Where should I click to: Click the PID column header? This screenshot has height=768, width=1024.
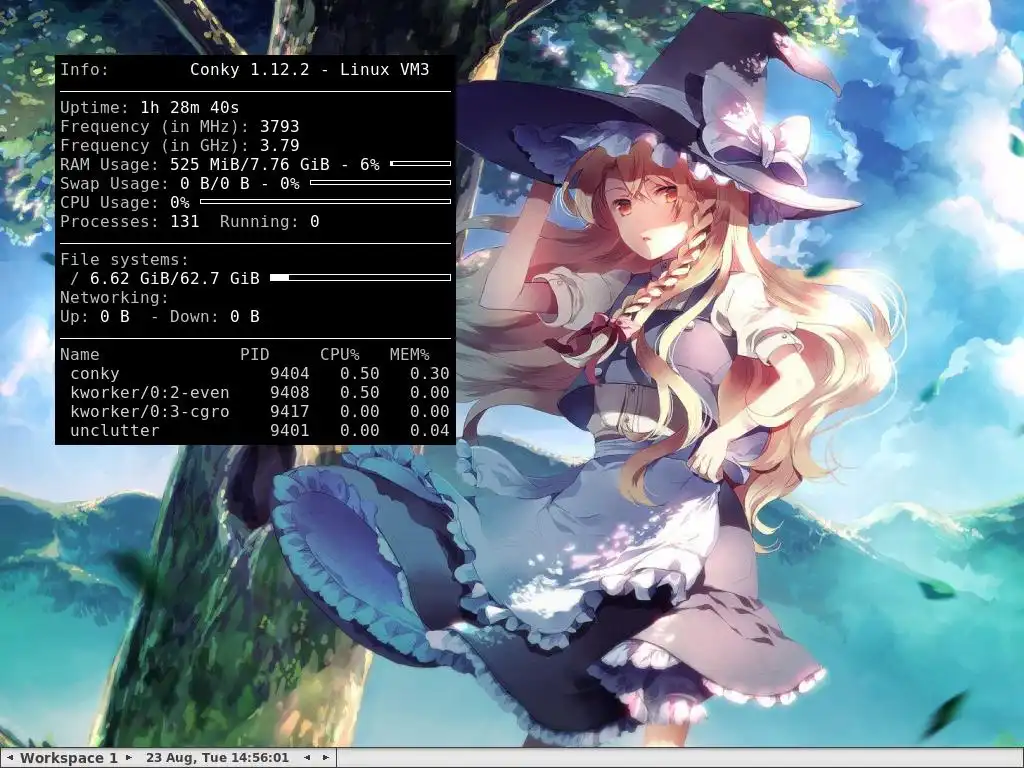[x=255, y=354]
